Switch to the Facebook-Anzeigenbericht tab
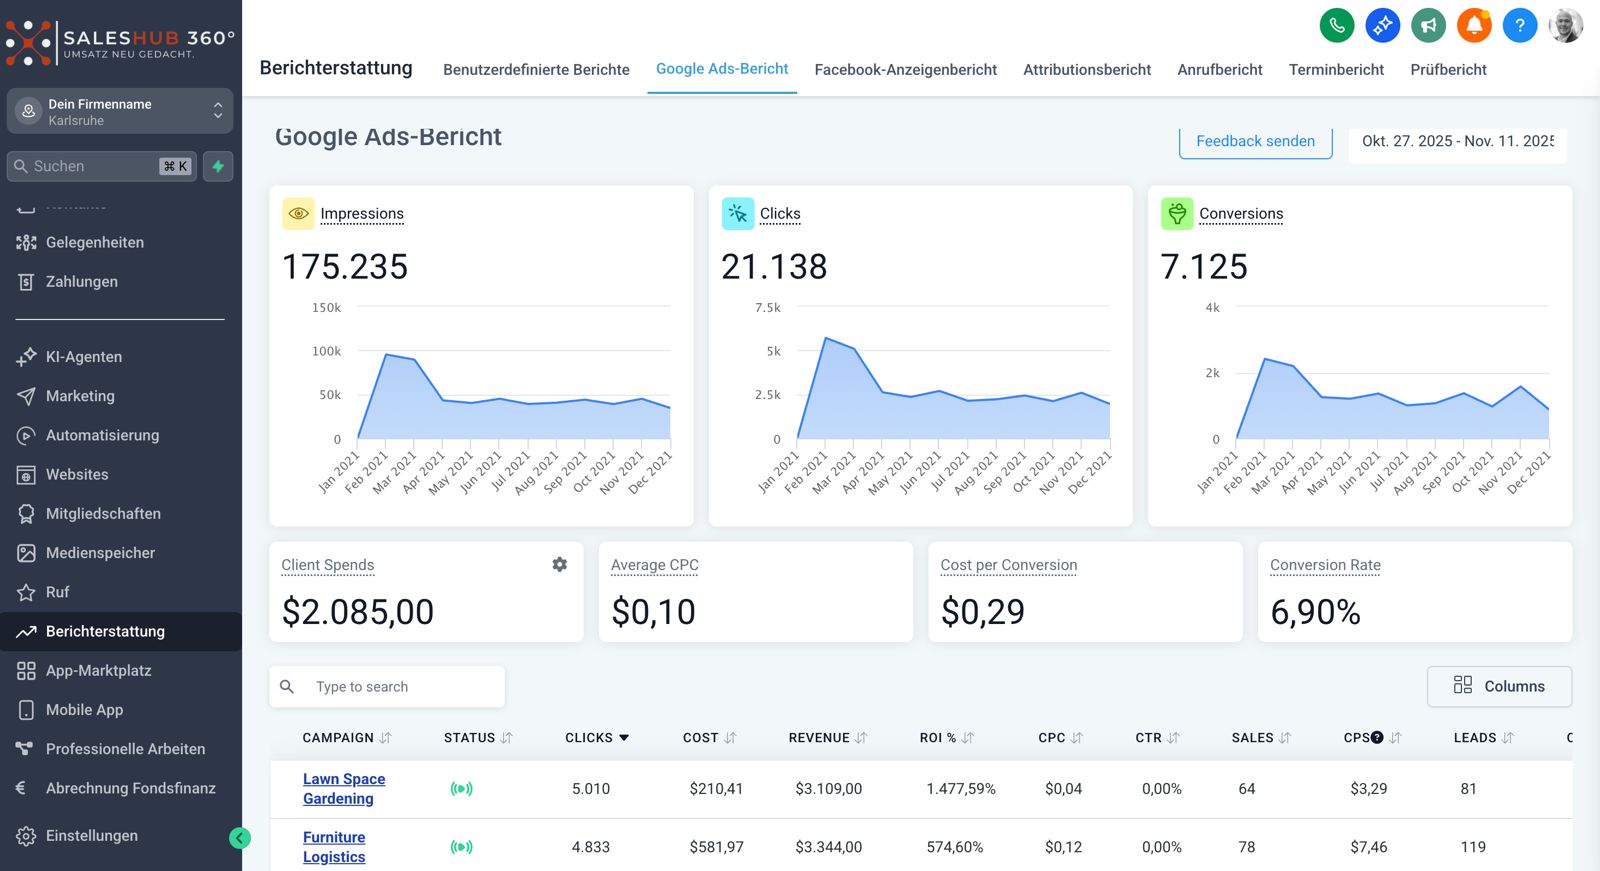The image size is (1600, 871). (905, 70)
